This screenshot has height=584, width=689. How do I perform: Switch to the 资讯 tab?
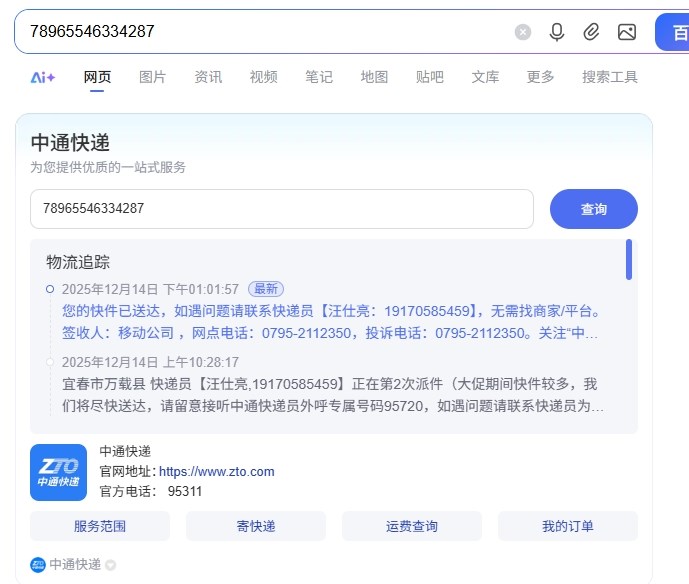208,77
